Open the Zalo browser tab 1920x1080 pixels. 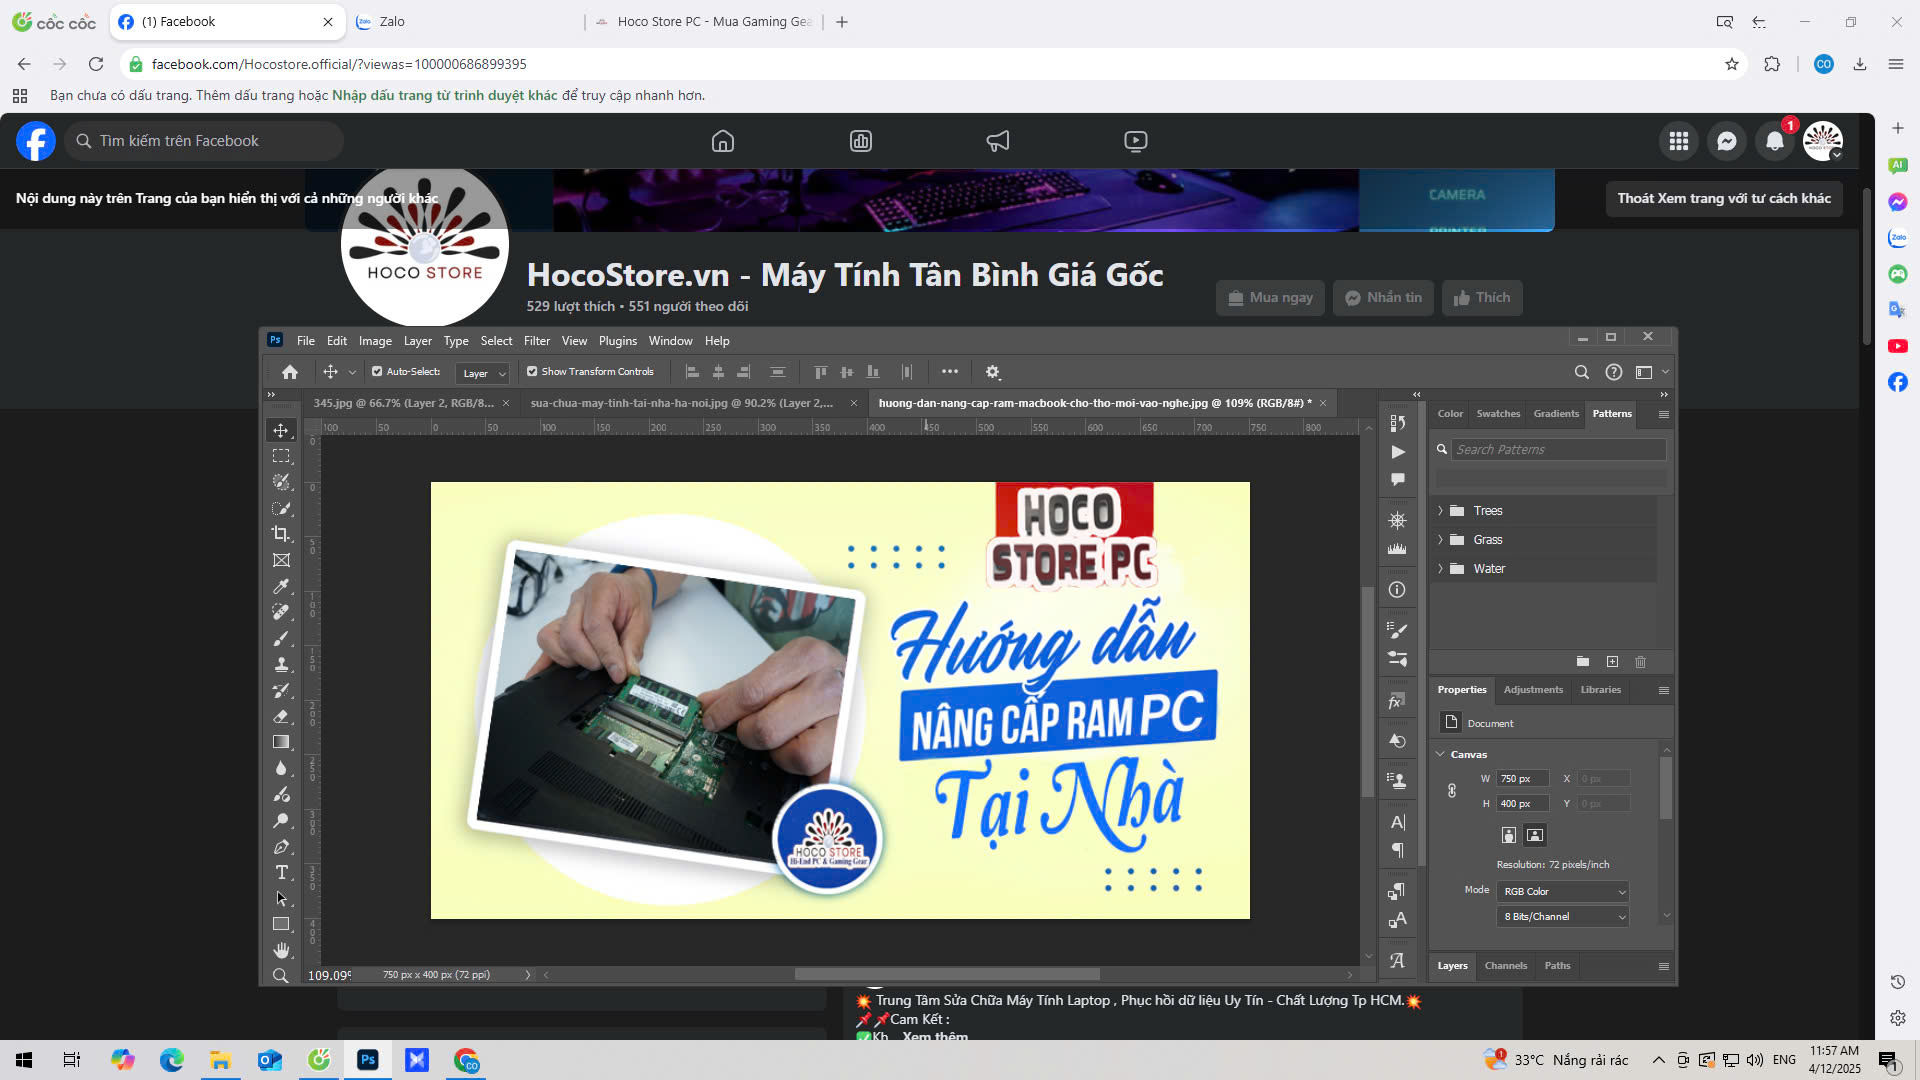(x=465, y=21)
